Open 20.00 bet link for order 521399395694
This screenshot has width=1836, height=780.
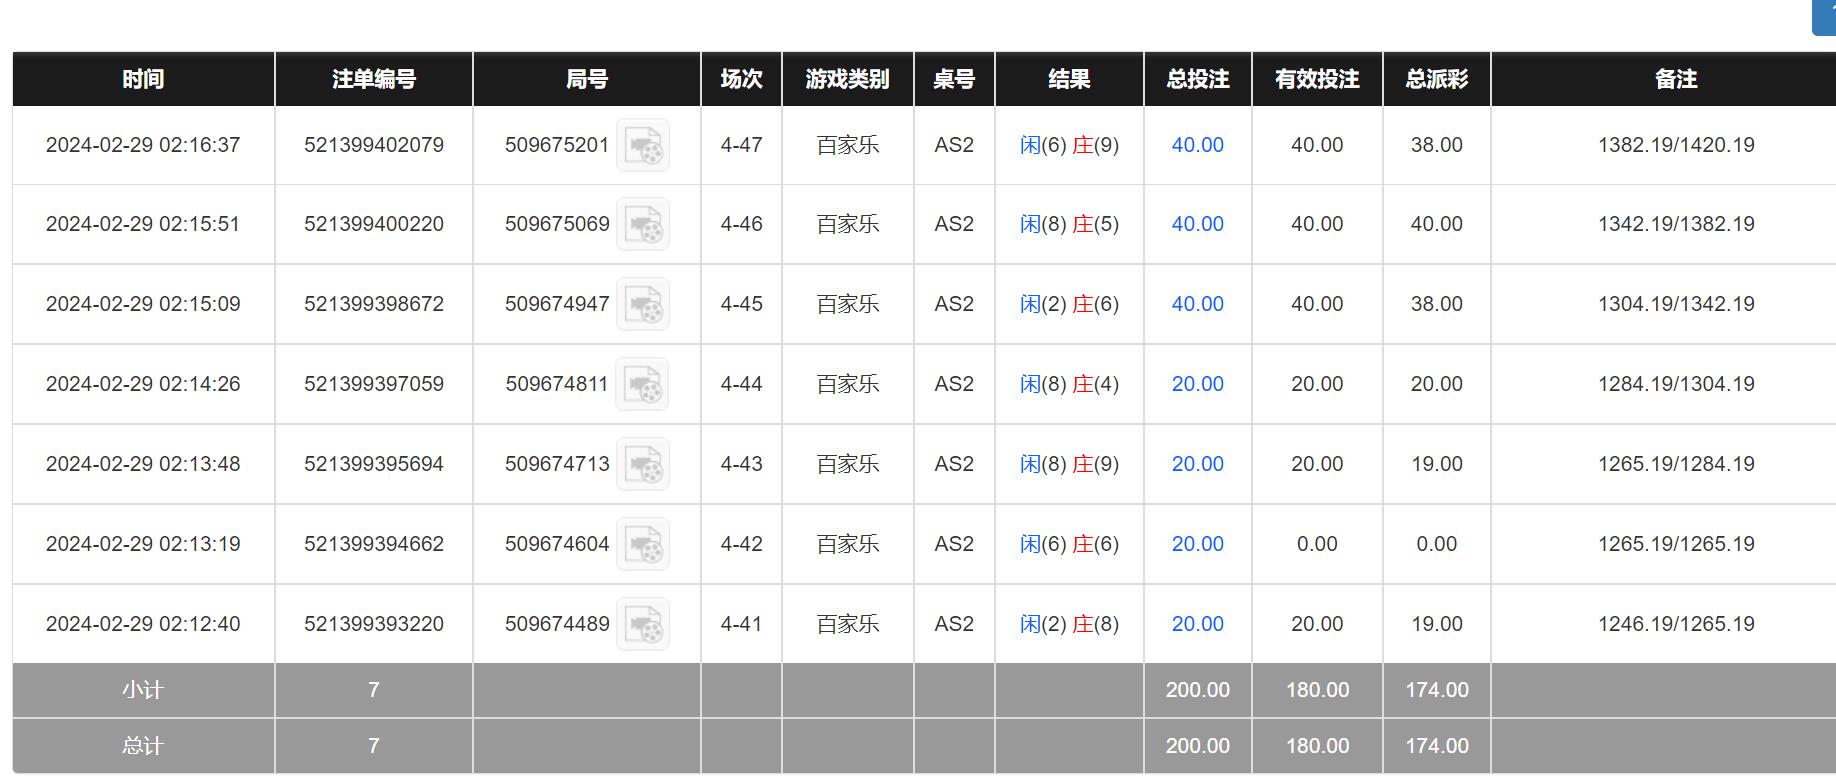1197,464
